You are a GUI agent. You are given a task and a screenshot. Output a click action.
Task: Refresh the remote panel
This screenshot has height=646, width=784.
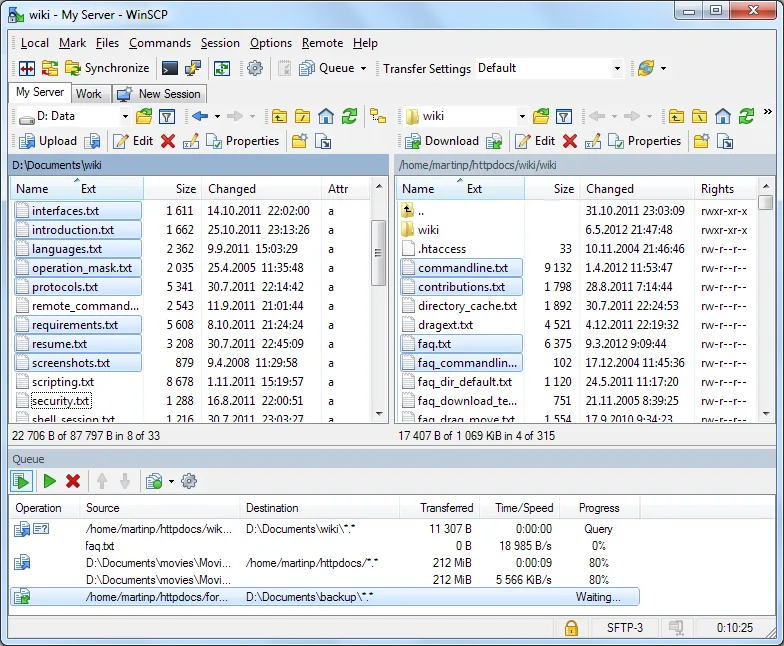pos(746,116)
